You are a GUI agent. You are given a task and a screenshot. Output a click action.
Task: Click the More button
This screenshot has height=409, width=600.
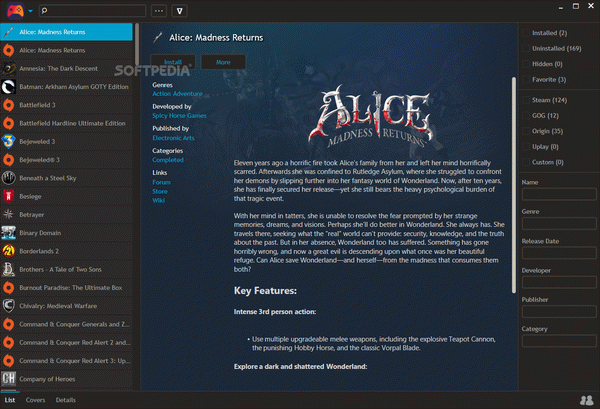[x=223, y=62]
